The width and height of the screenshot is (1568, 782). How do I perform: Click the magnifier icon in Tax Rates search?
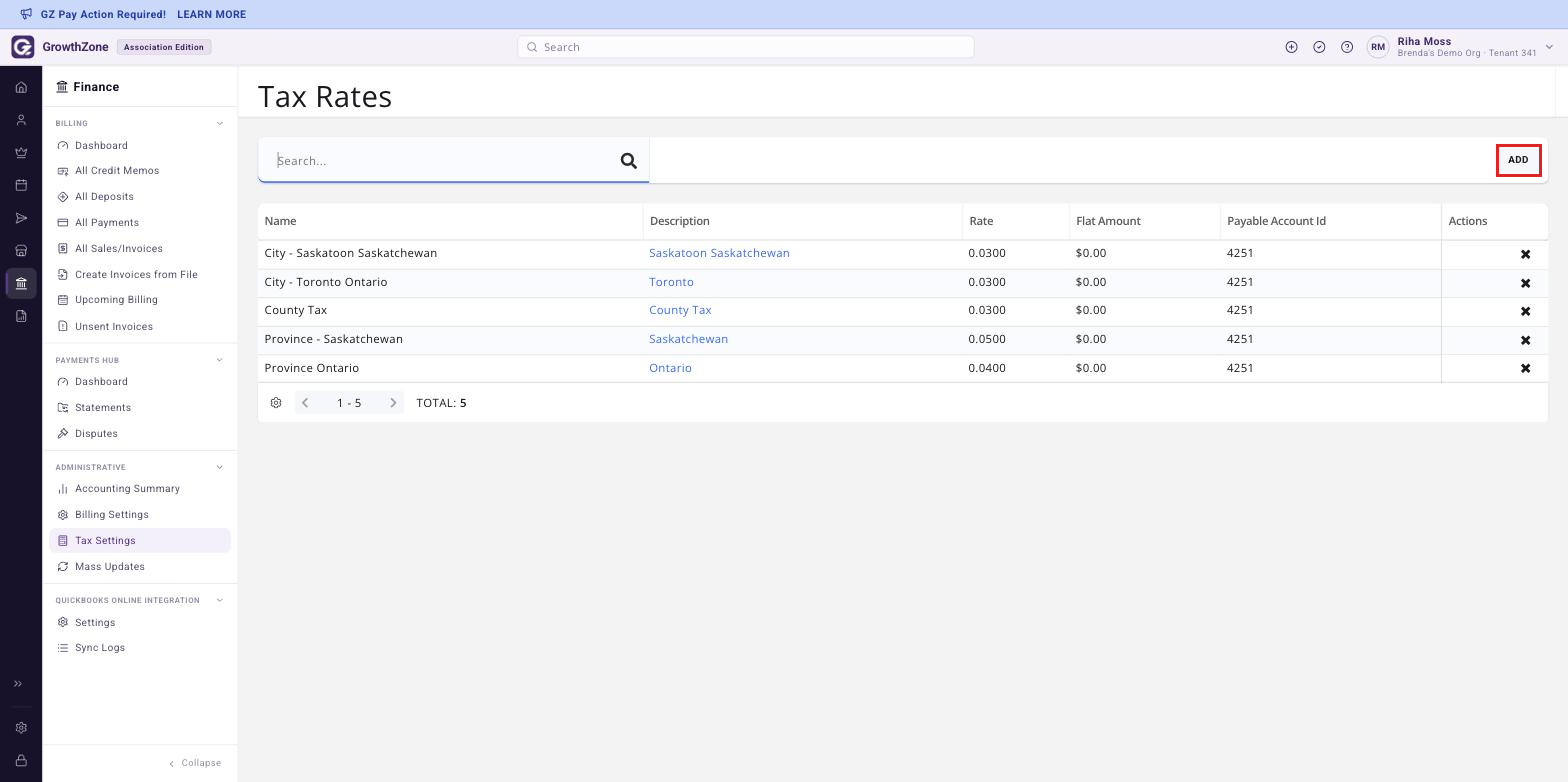point(629,160)
